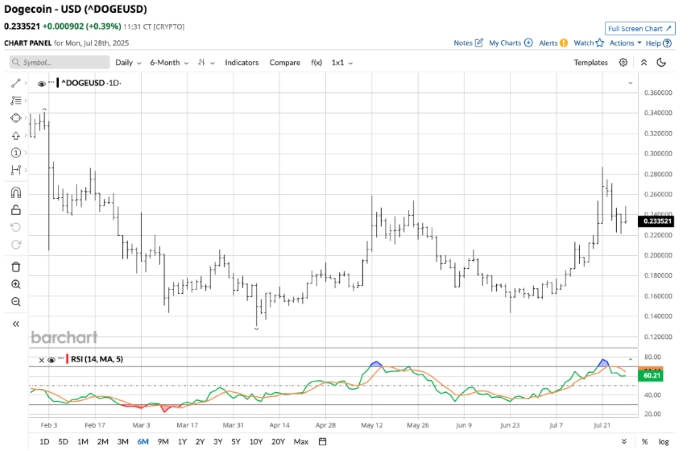Select the shapes drawing tool

[x=16, y=118]
